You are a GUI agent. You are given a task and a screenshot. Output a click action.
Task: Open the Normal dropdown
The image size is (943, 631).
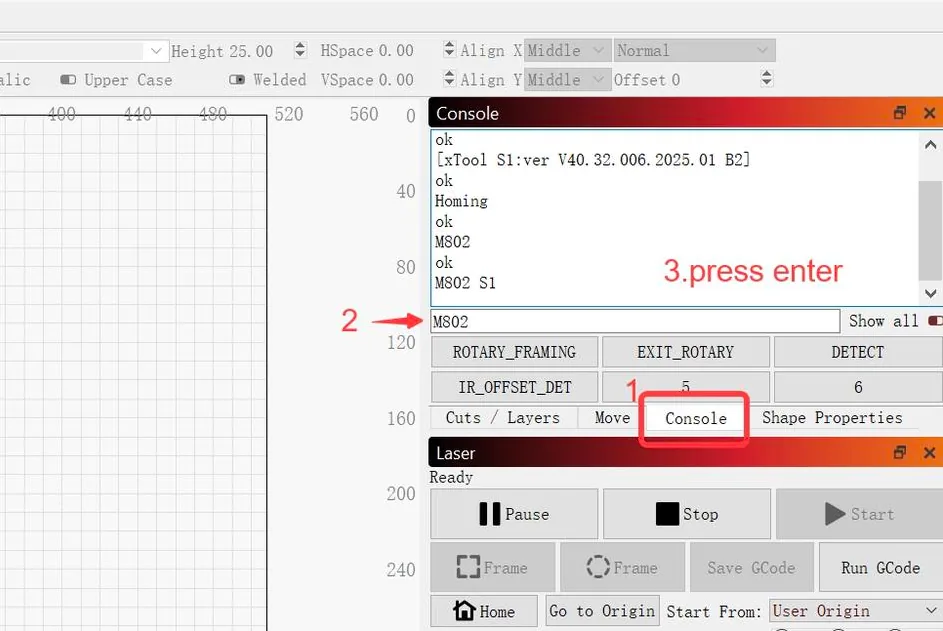point(695,51)
